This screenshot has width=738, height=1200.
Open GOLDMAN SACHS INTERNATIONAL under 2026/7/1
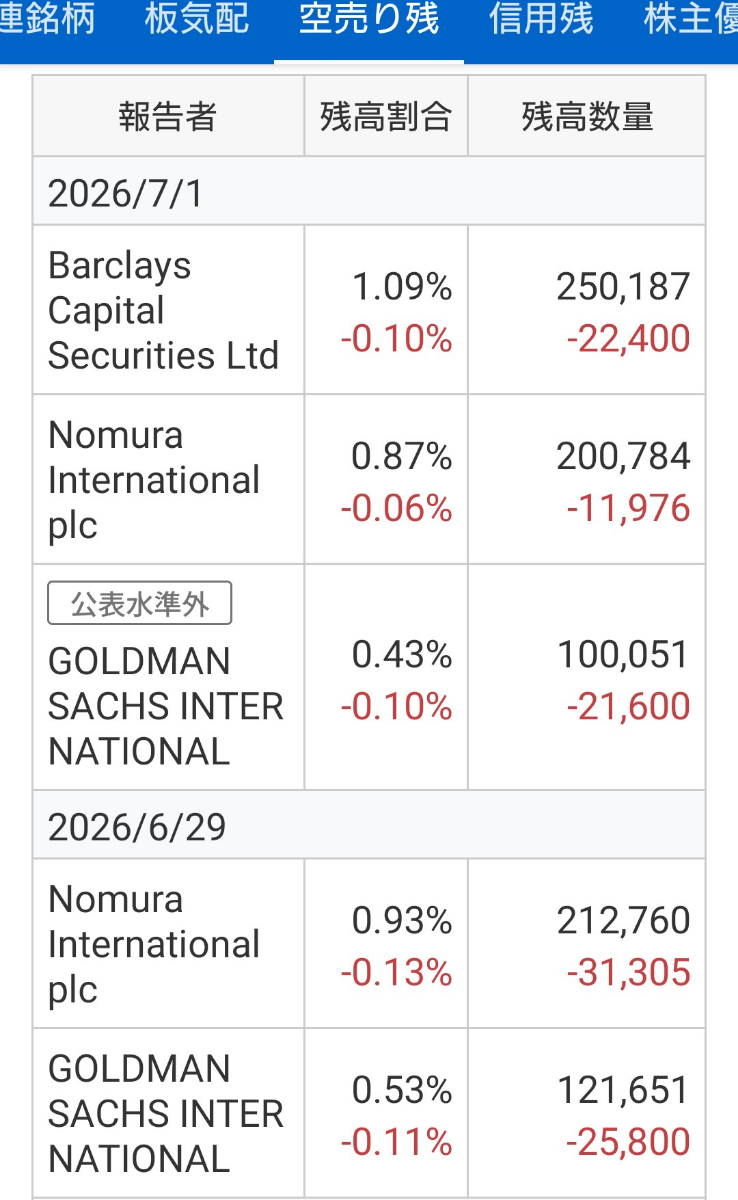point(166,706)
